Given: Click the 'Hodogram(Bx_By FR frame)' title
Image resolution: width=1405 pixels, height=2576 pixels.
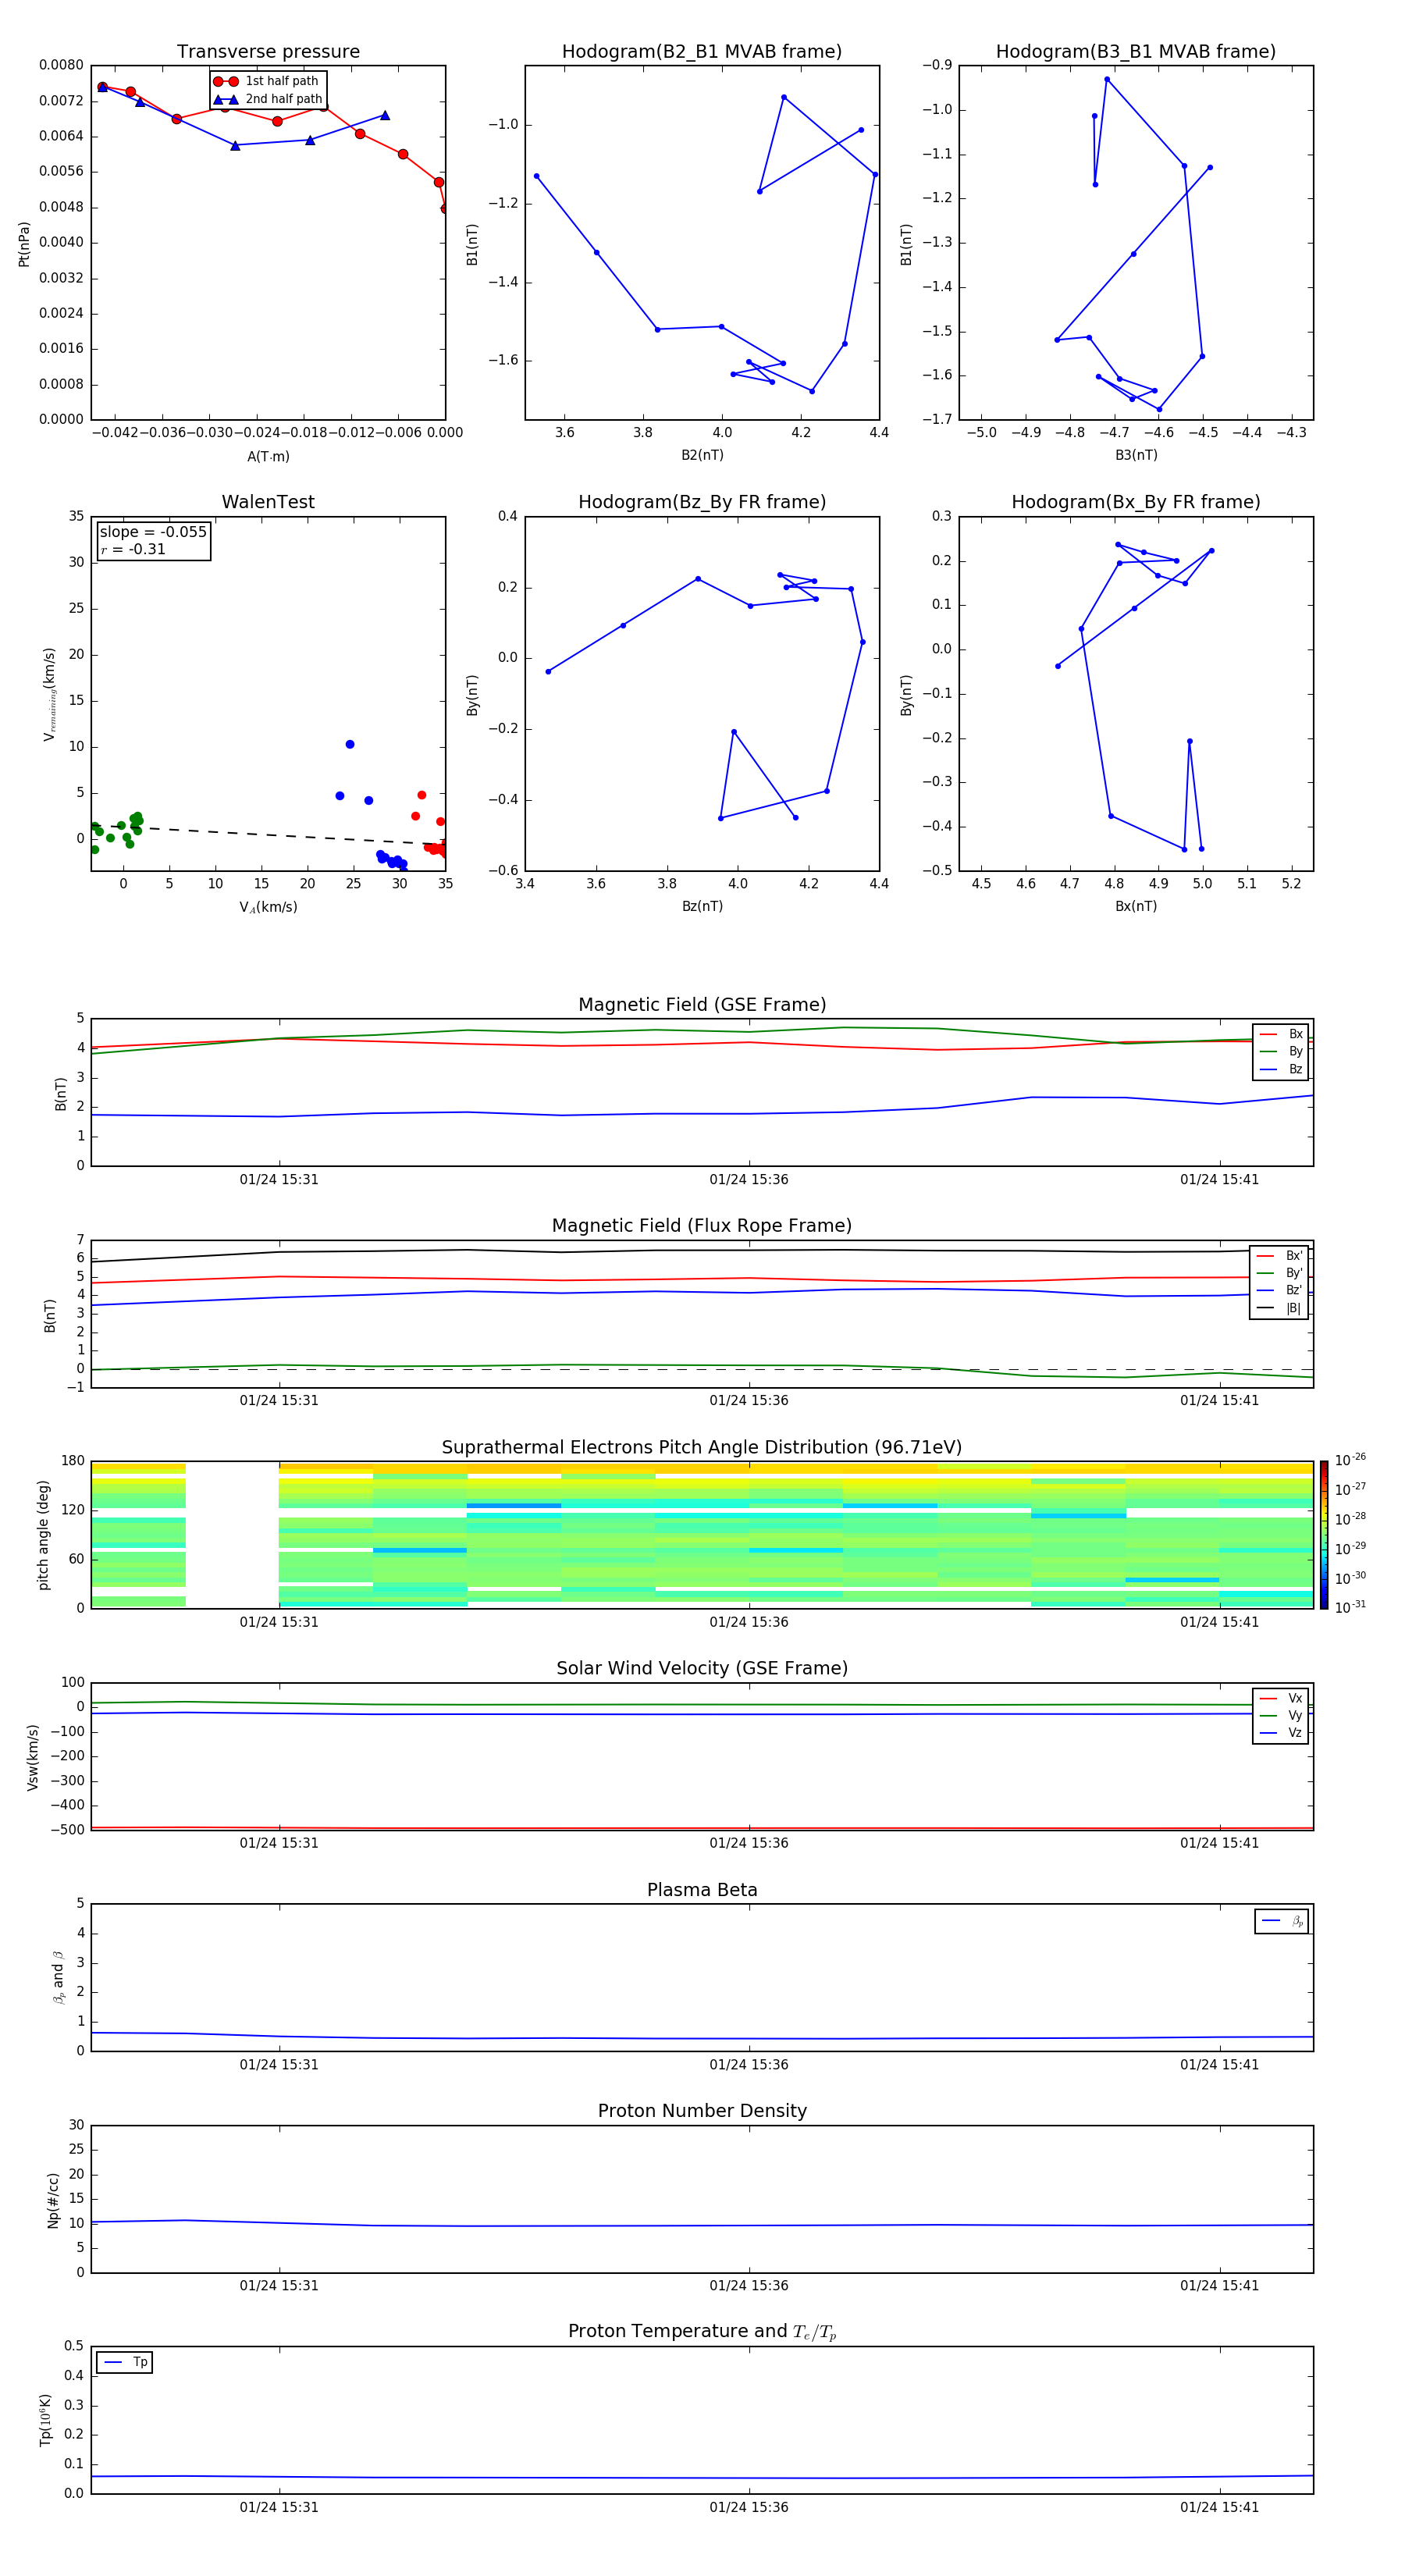Looking at the screenshot, I should tap(1136, 502).
